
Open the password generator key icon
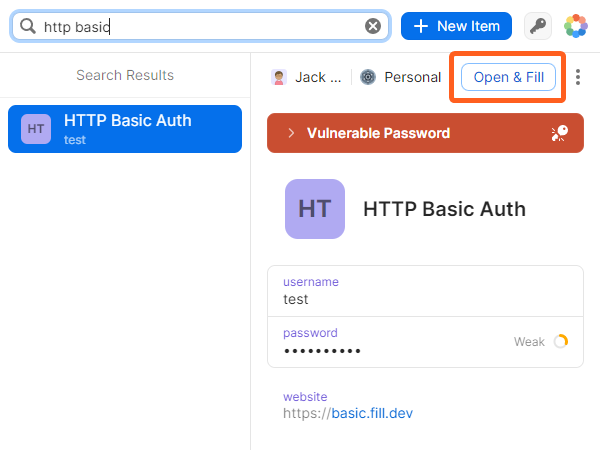click(x=538, y=26)
